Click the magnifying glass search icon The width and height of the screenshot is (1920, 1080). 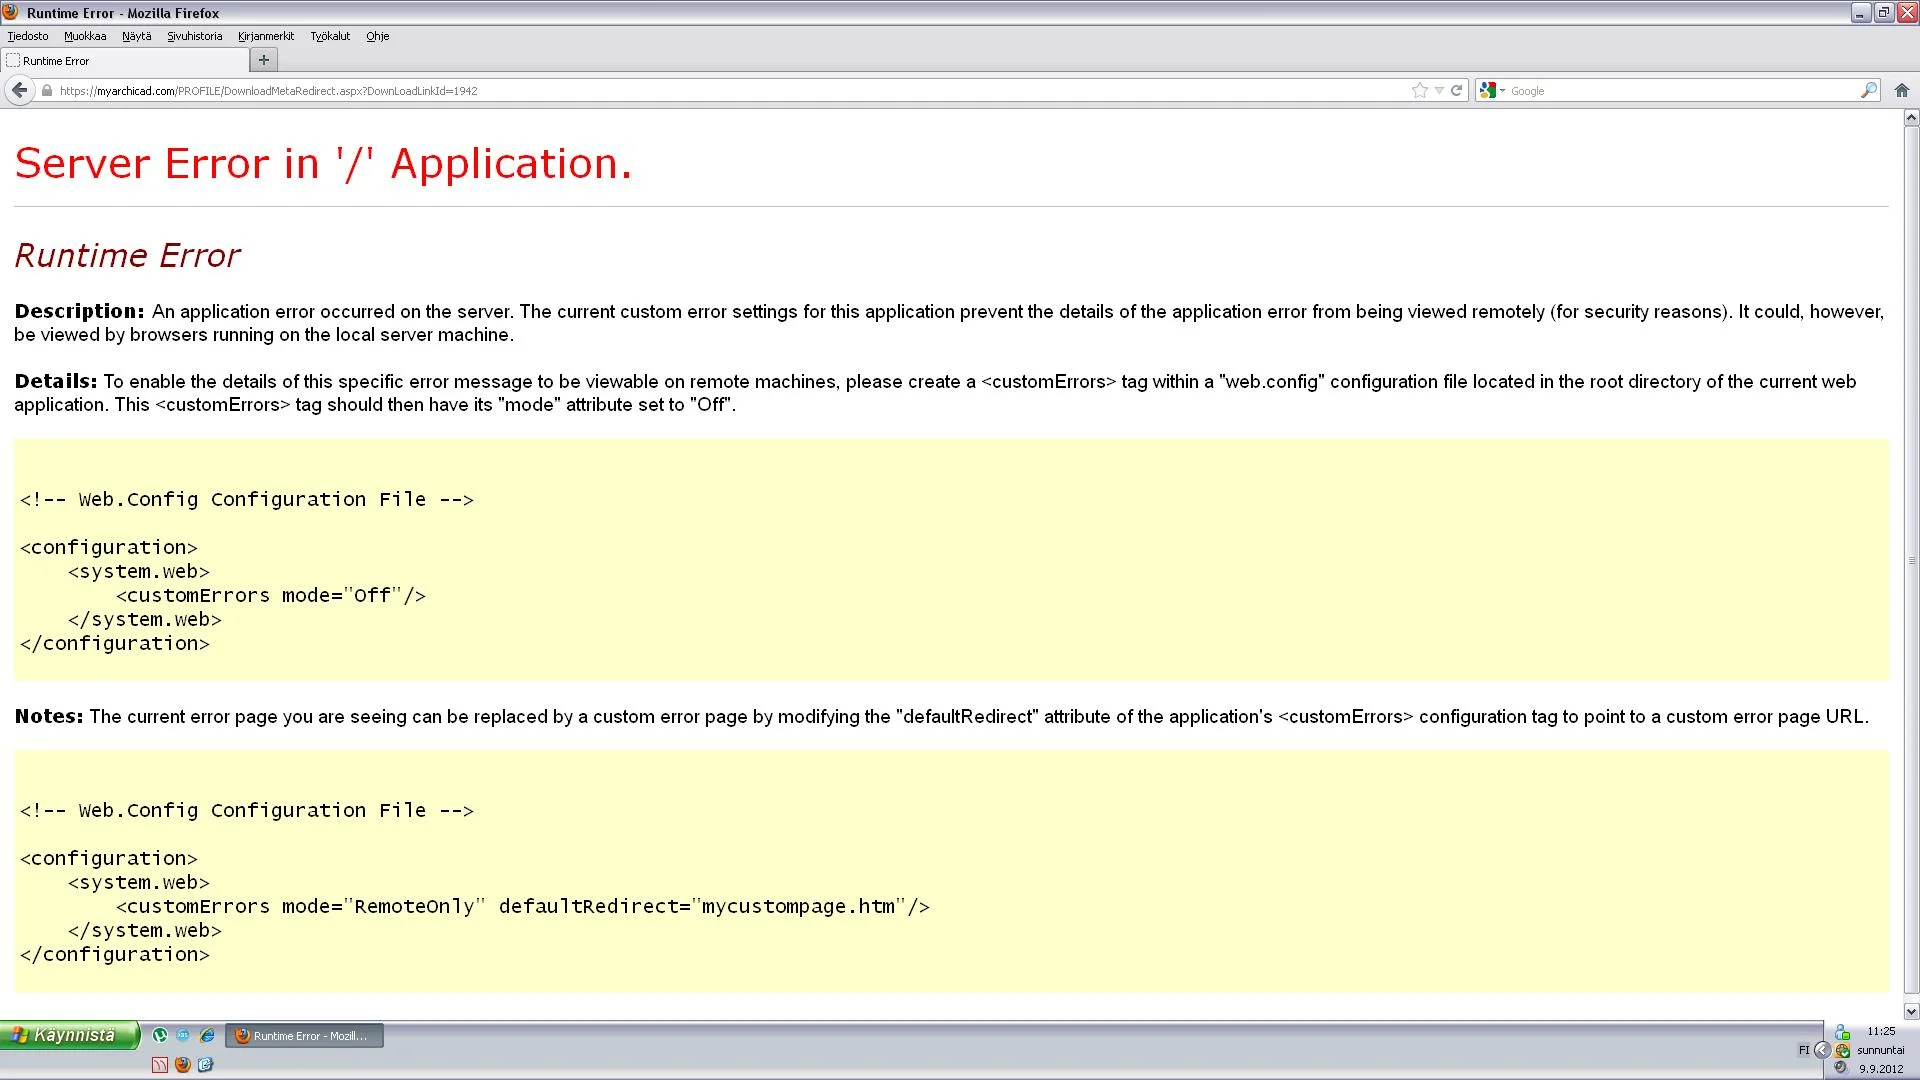1868,90
